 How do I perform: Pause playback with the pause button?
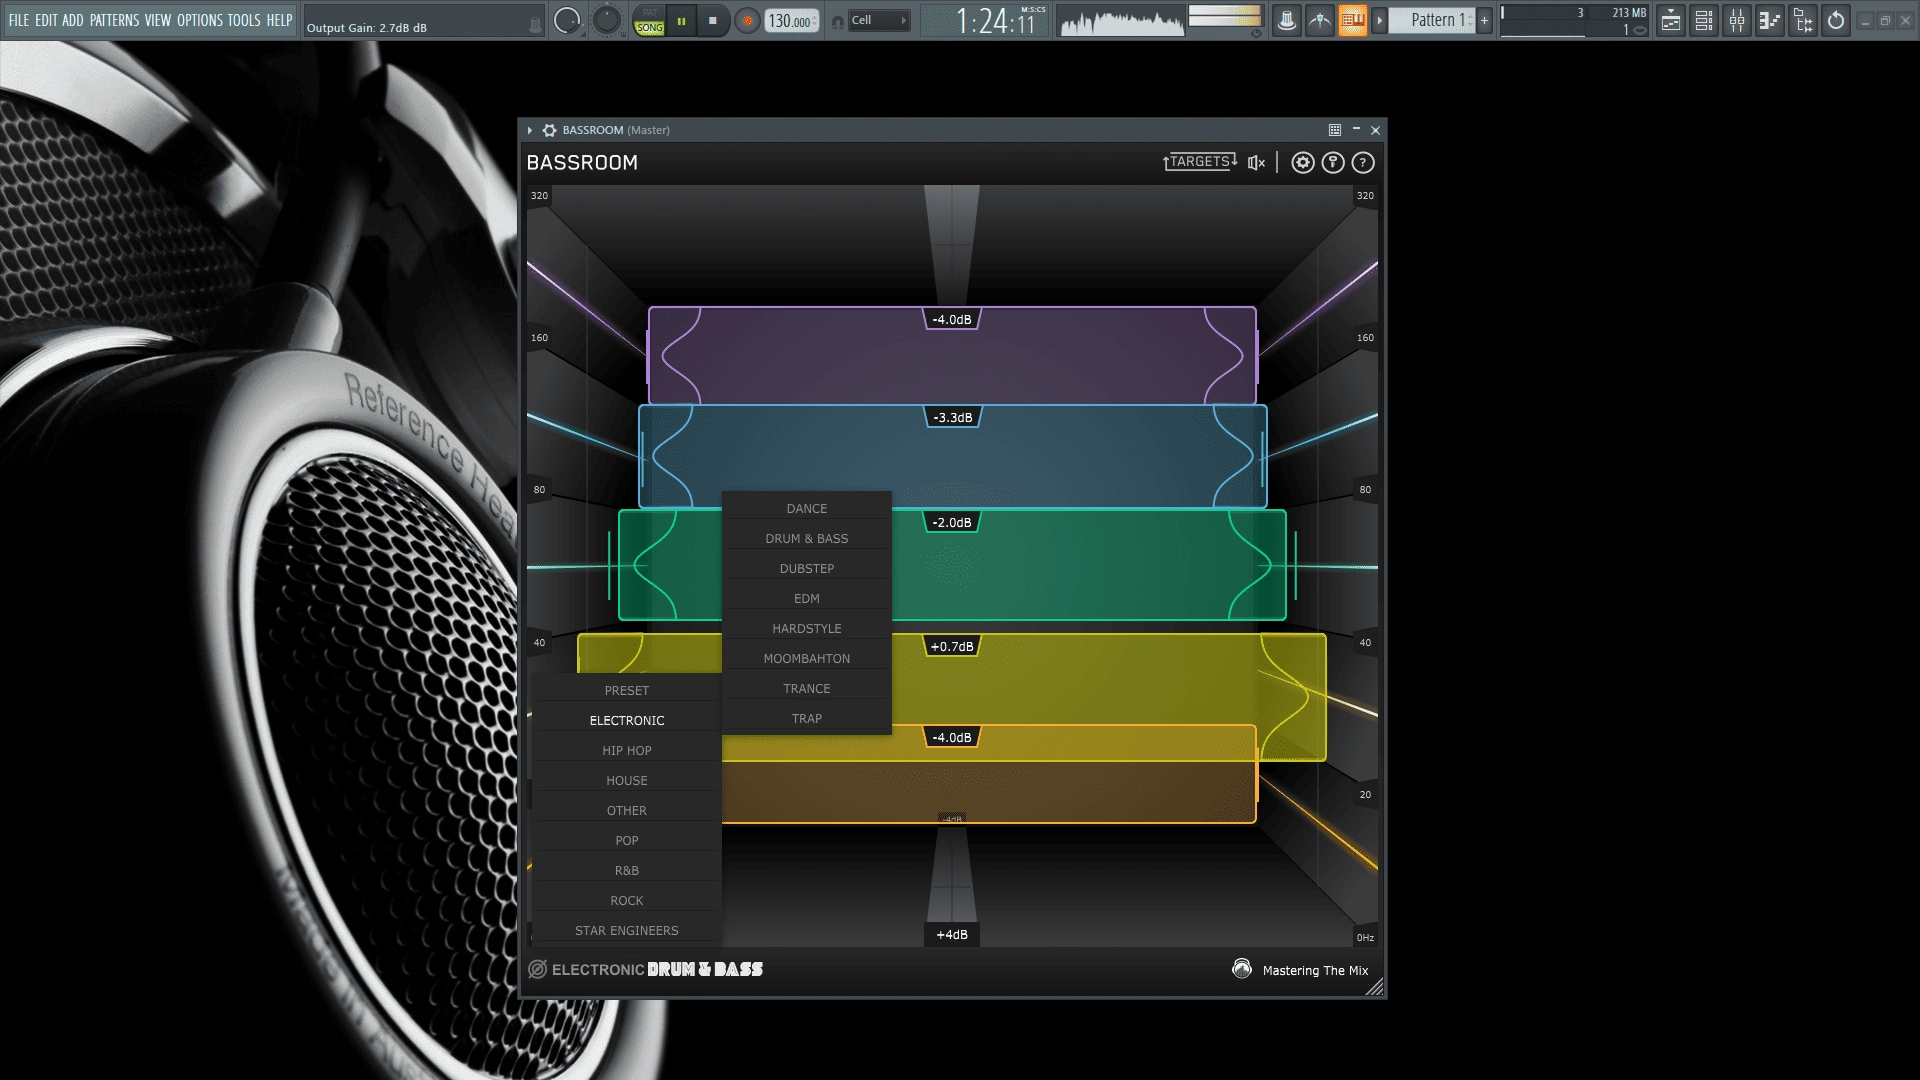681,20
